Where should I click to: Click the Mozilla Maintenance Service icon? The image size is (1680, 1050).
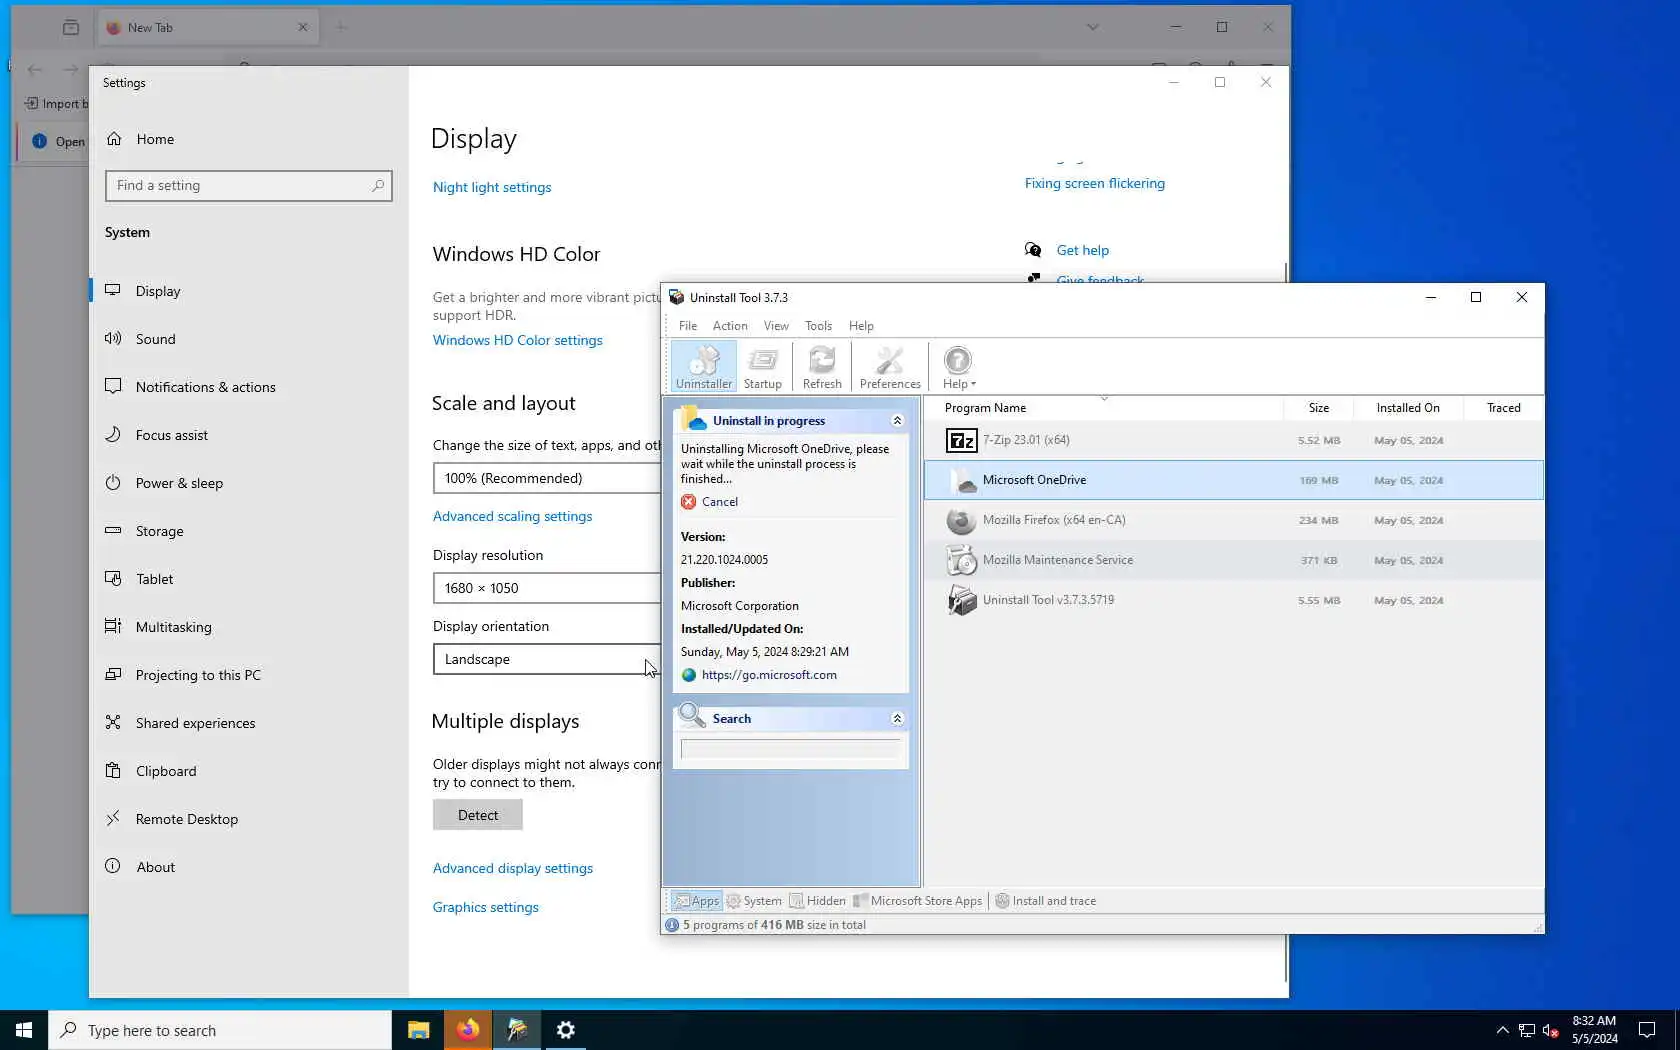961,560
